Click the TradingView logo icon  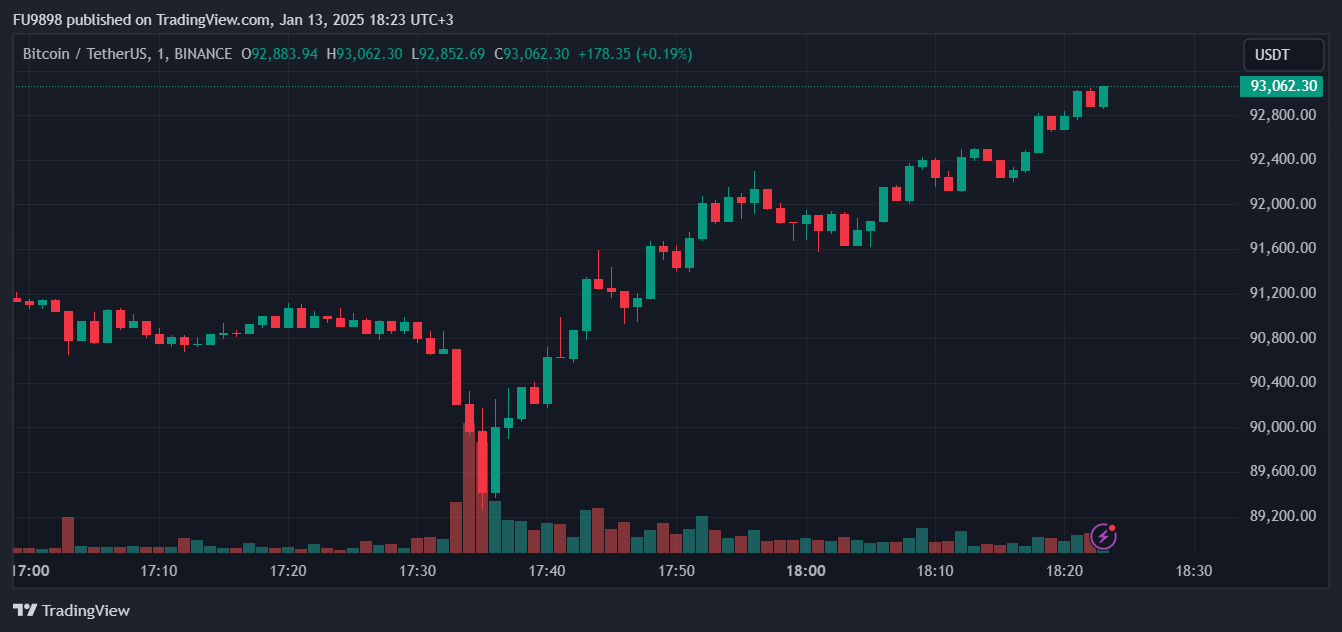[x=25, y=610]
